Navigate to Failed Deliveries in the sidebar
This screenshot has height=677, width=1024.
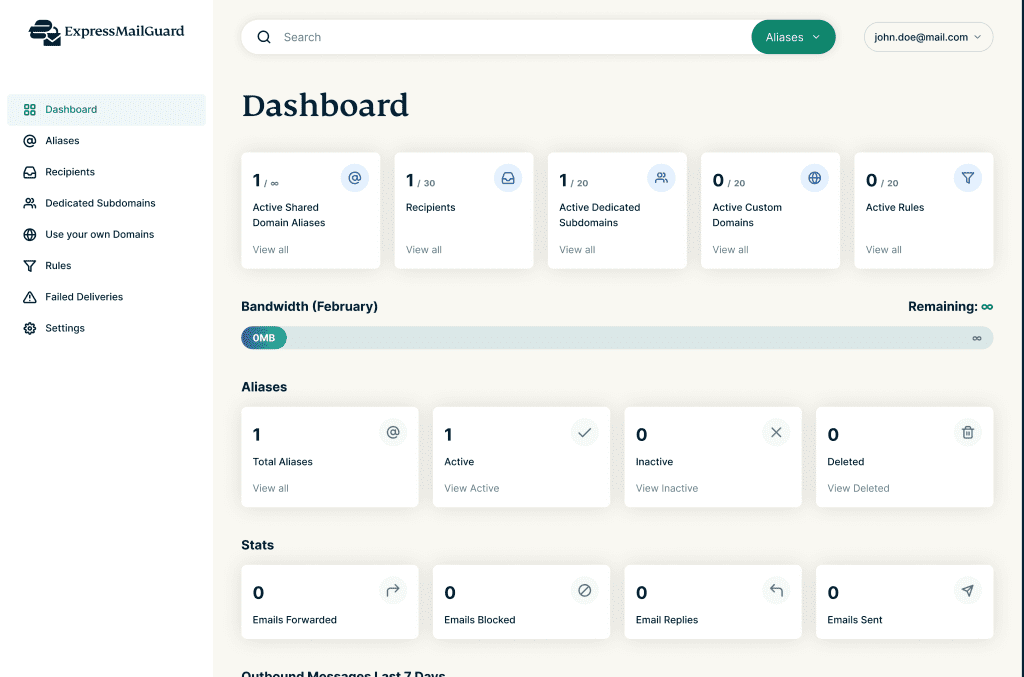coord(84,296)
